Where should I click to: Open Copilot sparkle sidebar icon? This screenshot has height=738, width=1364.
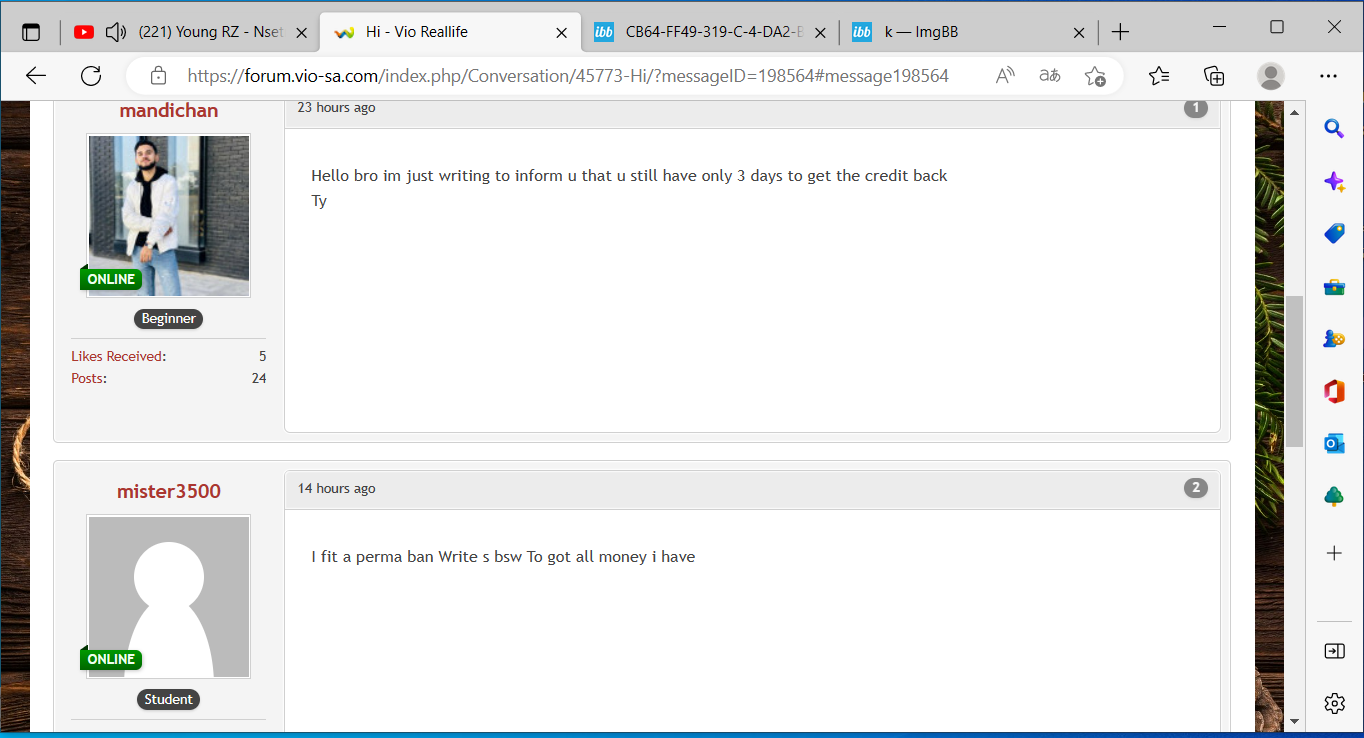[1334, 181]
